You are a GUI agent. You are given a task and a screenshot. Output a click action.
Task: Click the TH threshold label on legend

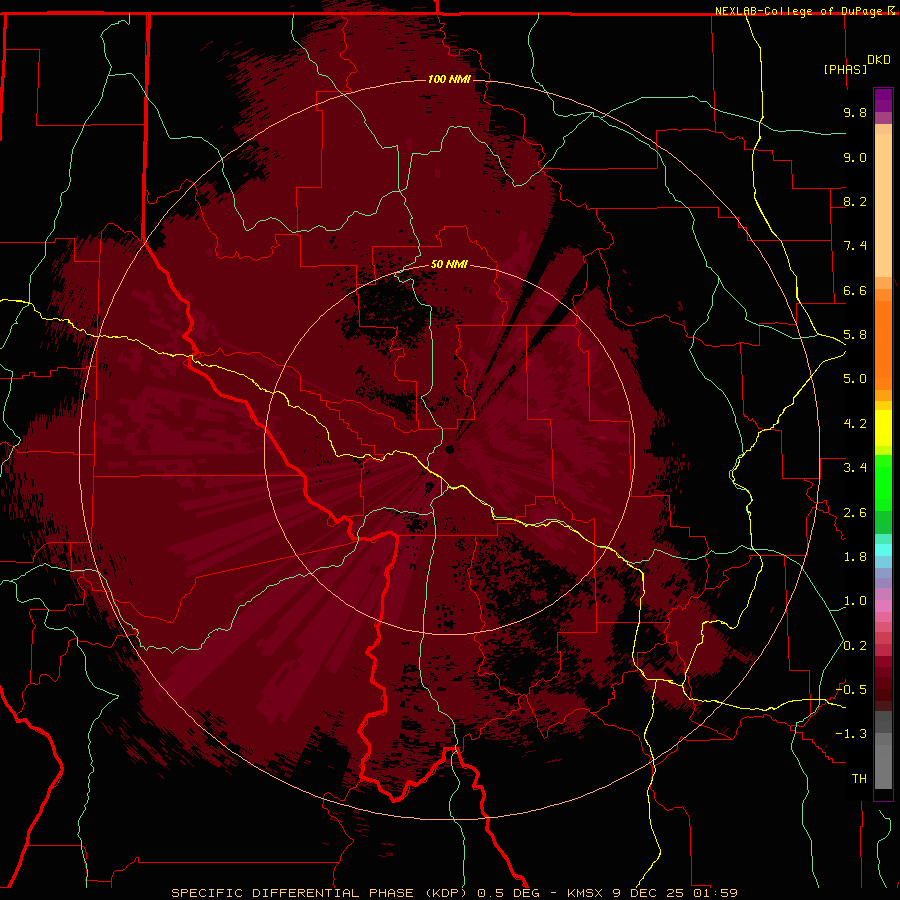coord(859,779)
